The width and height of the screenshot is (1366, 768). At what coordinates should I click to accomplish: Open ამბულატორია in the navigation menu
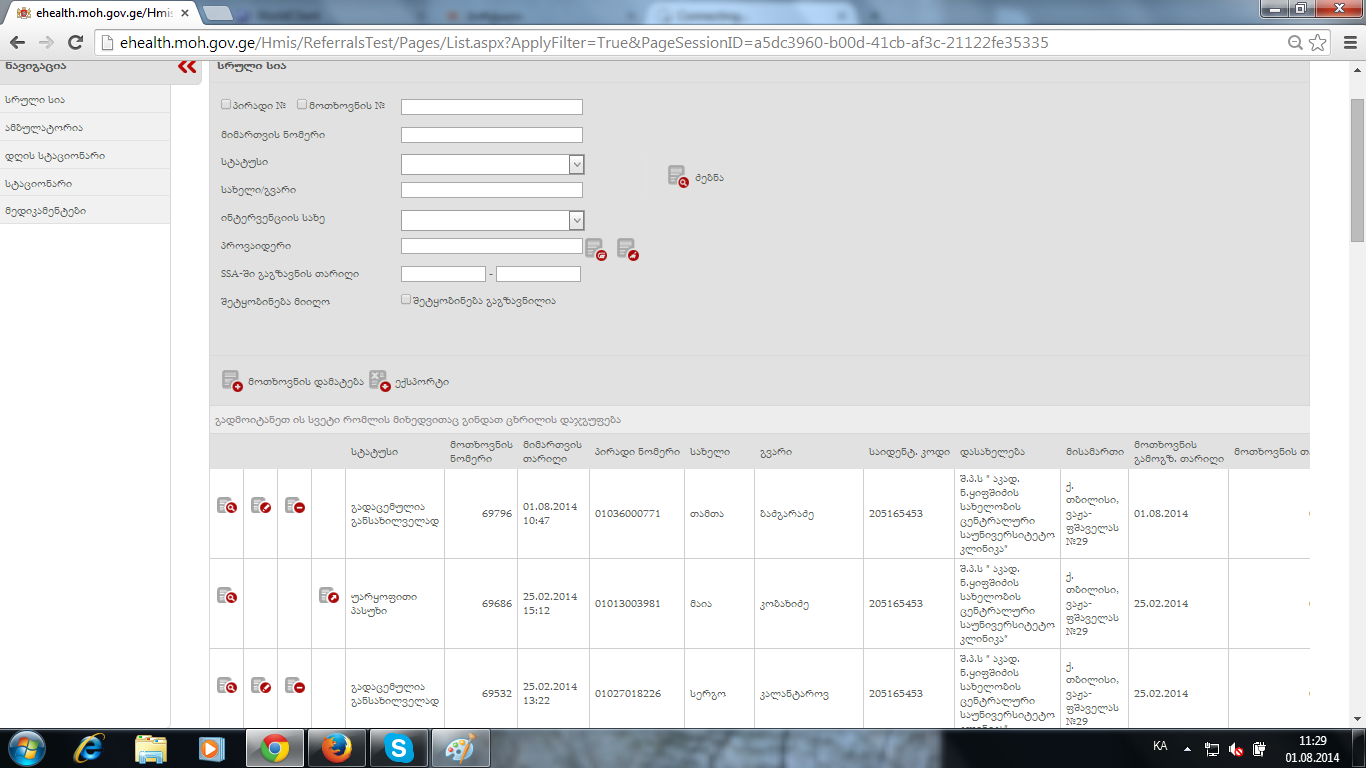(x=44, y=128)
